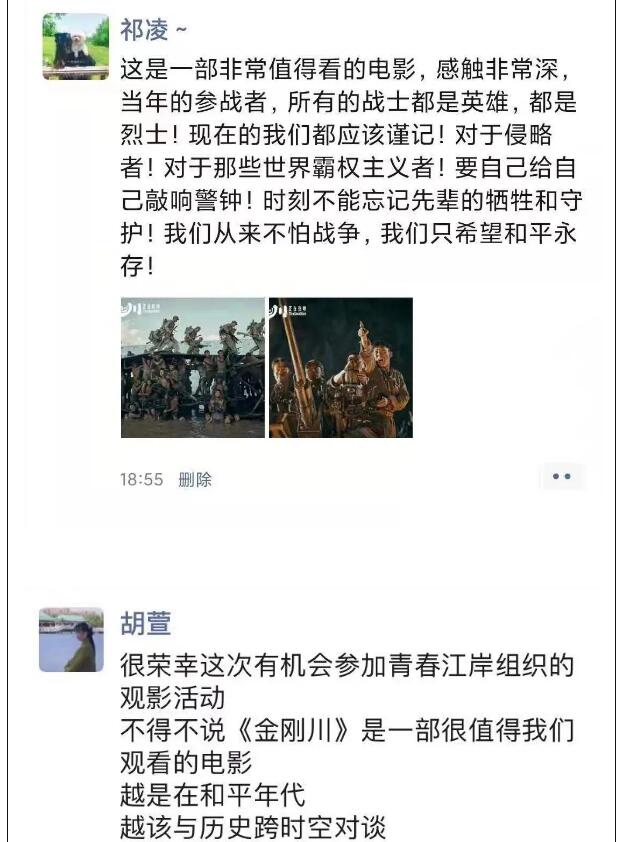Tap the 祁凌 ~ username link
The height and width of the screenshot is (842, 622).
(x=153, y=30)
